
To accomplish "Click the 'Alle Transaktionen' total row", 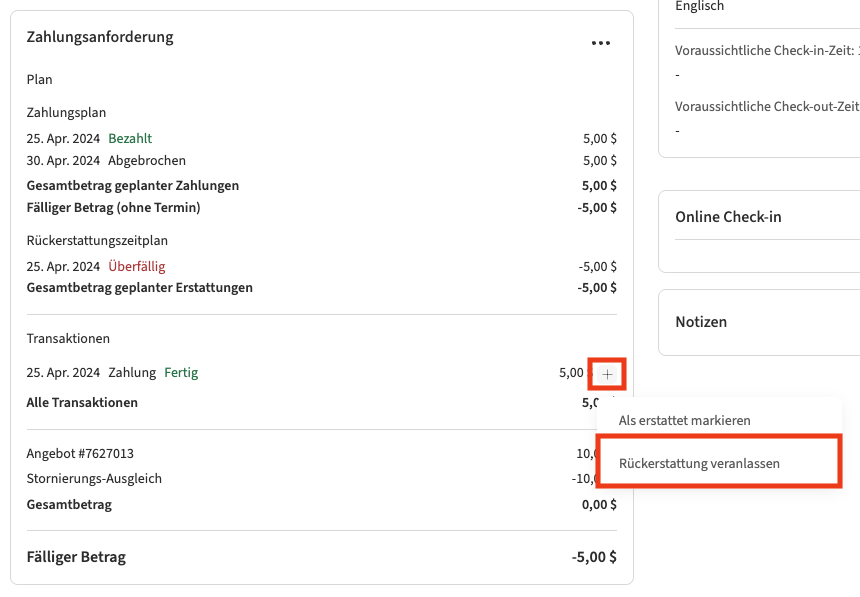I will 82,403.
